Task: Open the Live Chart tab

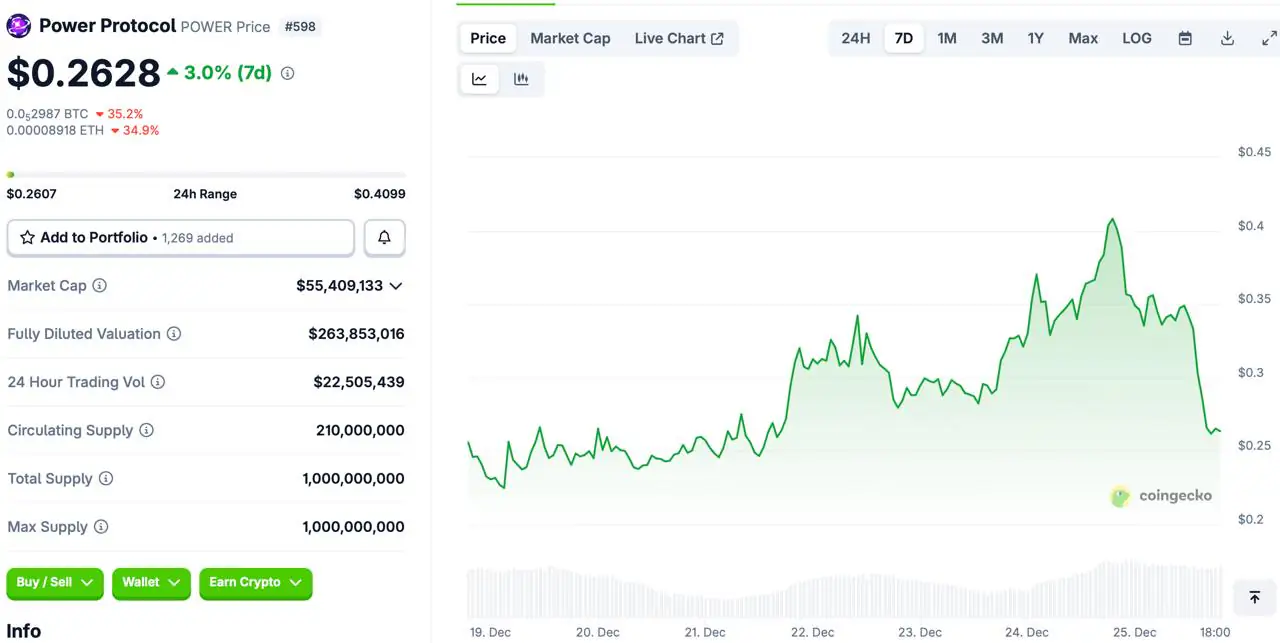Action: tap(678, 38)
